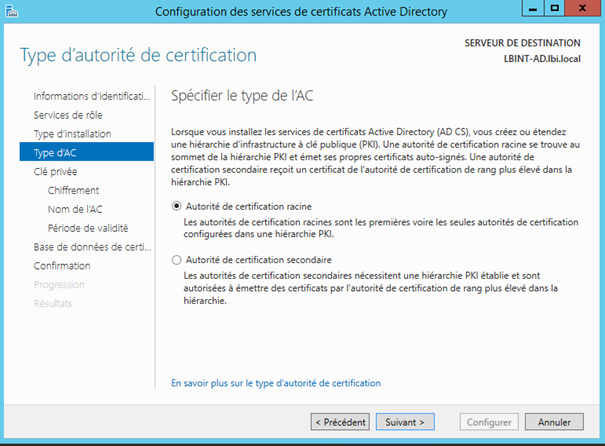Choose Autorité de certification secondaire radio button
The width and height of the screenshot is (605, 446).
[x=177, y=259]
